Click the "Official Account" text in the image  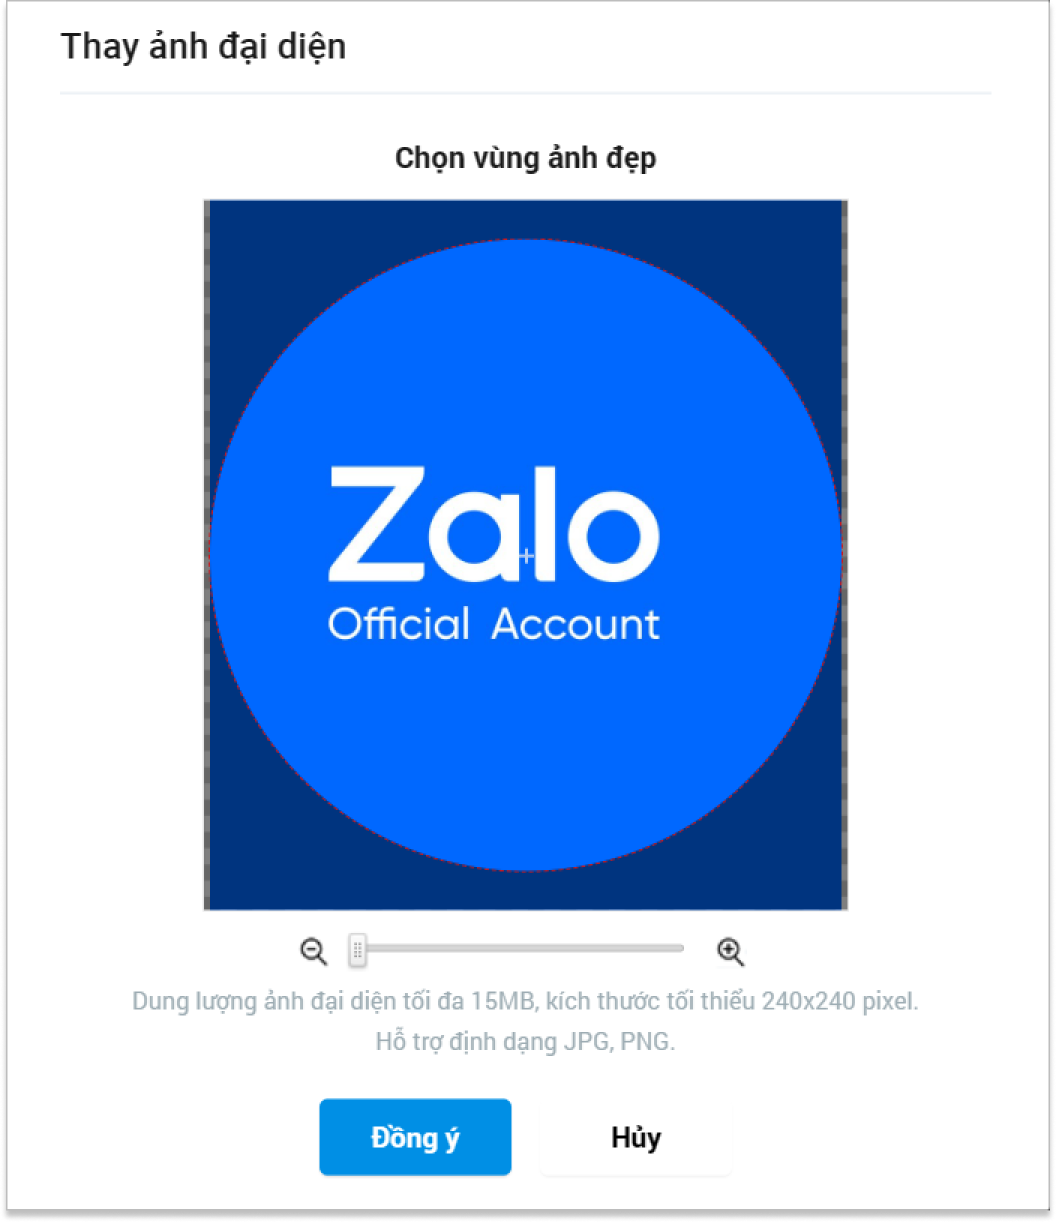coord(494,625)
